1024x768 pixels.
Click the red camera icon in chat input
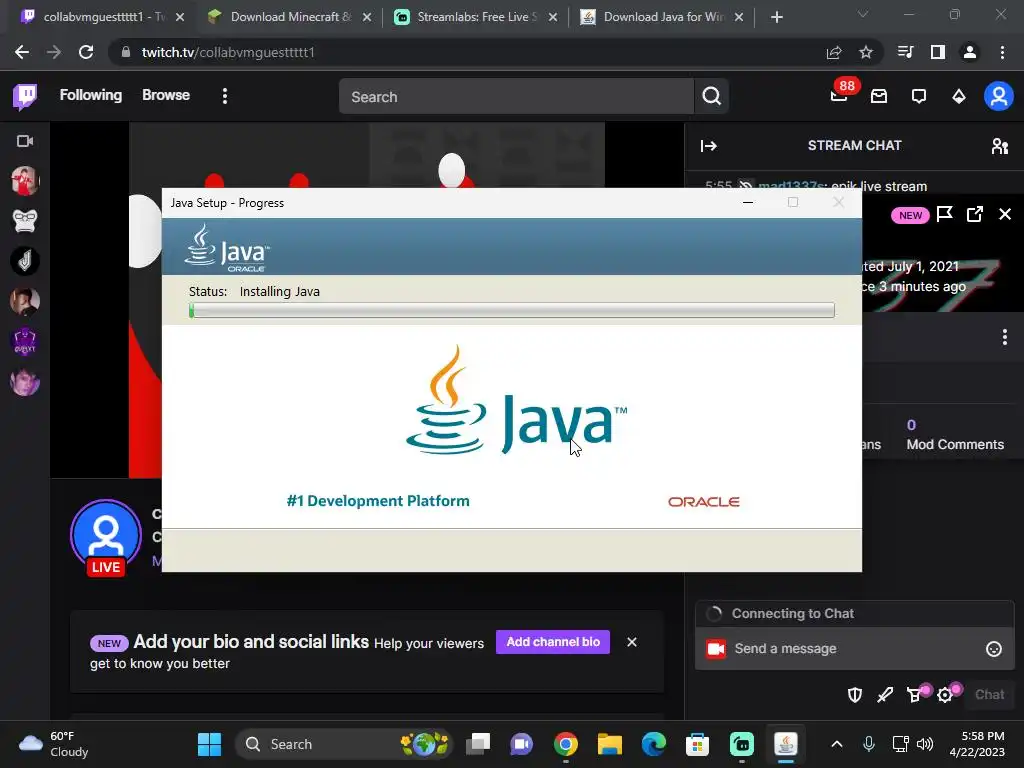pos(716,648)
